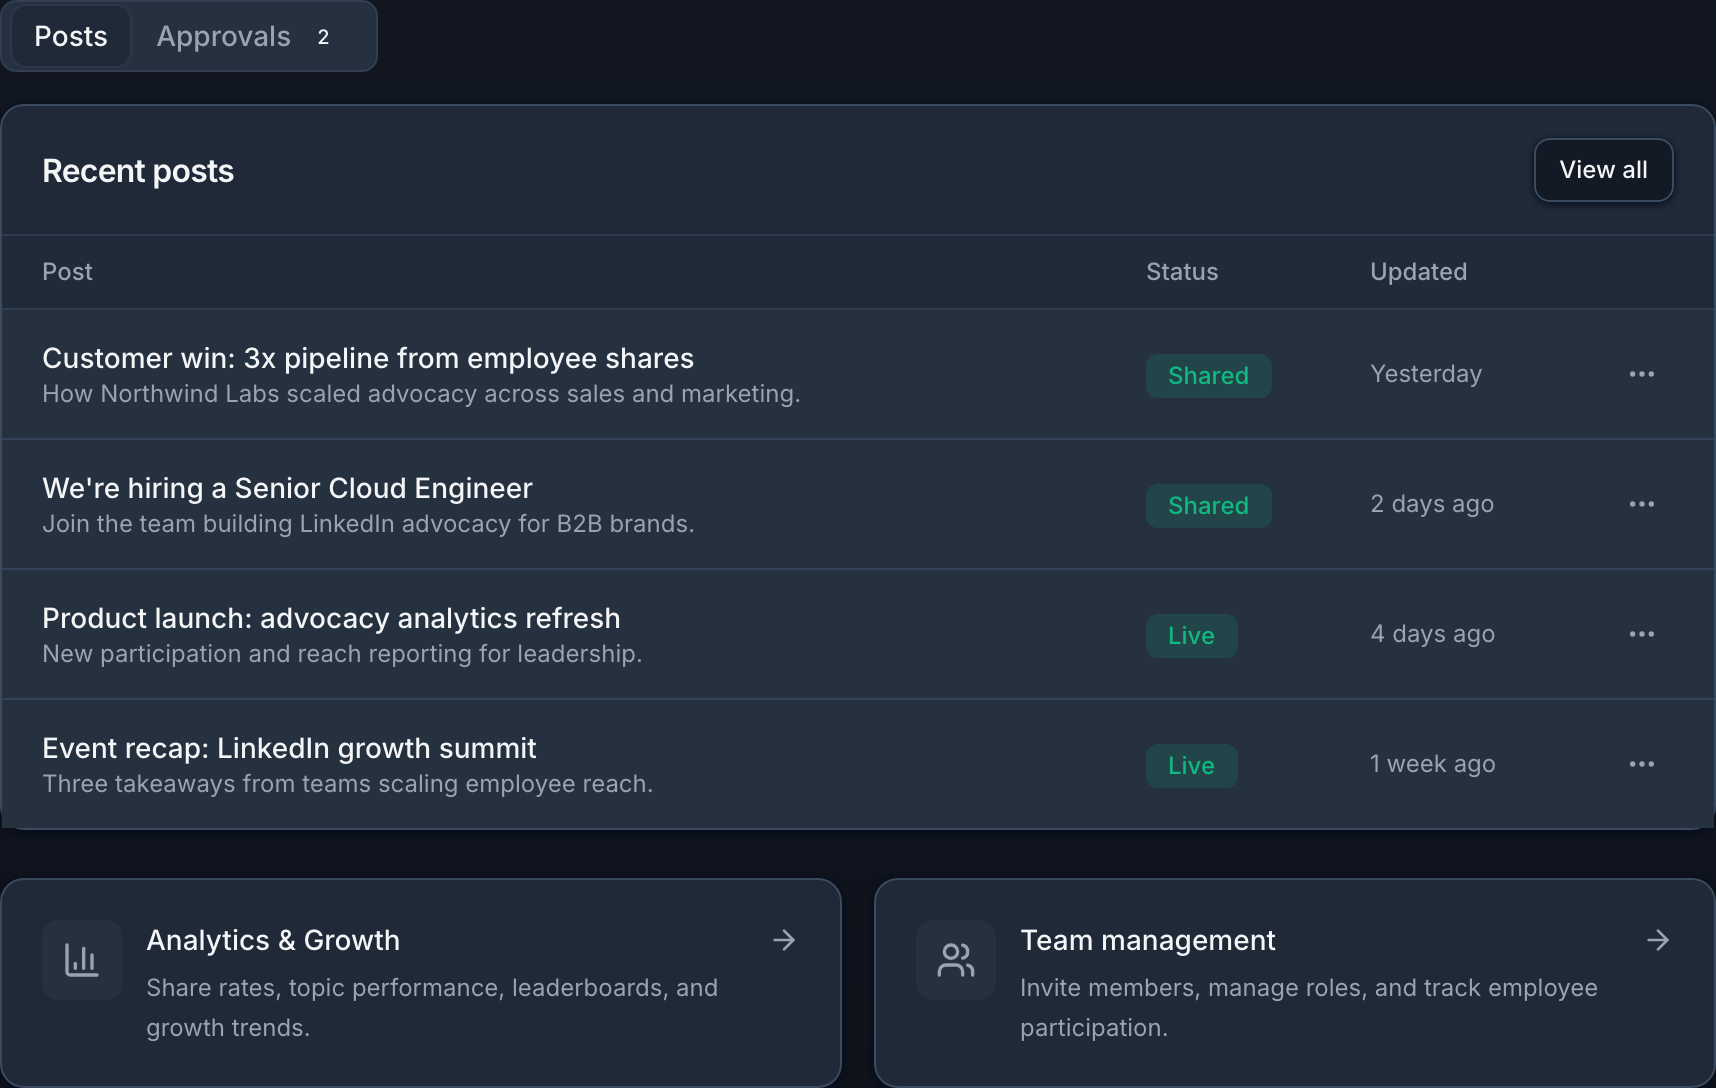Screen dimensions: 1716x1088
Task: Click 'Share rates, topic performance' description text
Action: [432, 1008]
